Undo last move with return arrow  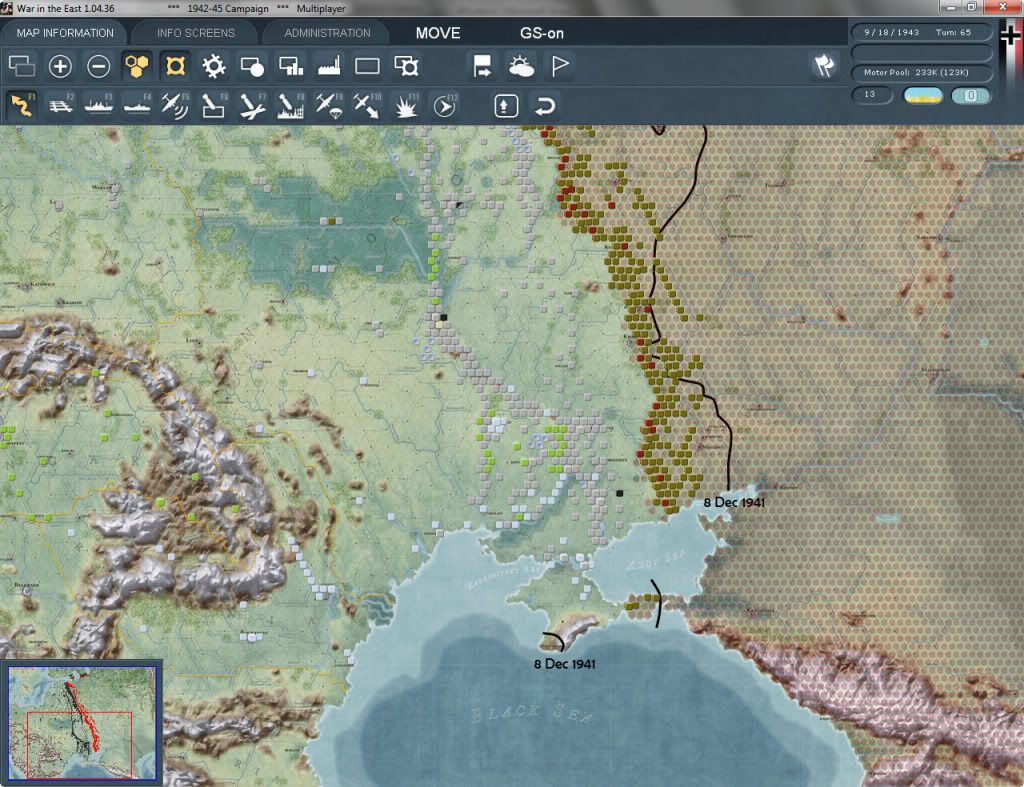click(545, 106)
